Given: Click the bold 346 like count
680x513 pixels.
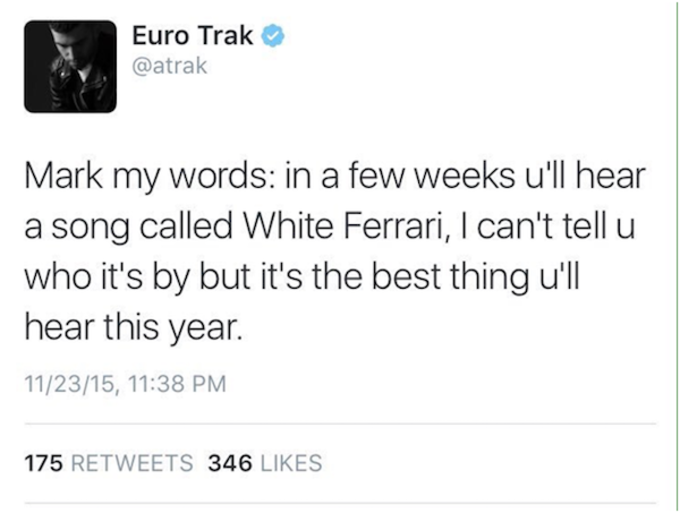Looking at the screenshot, I should pos(230,463).
